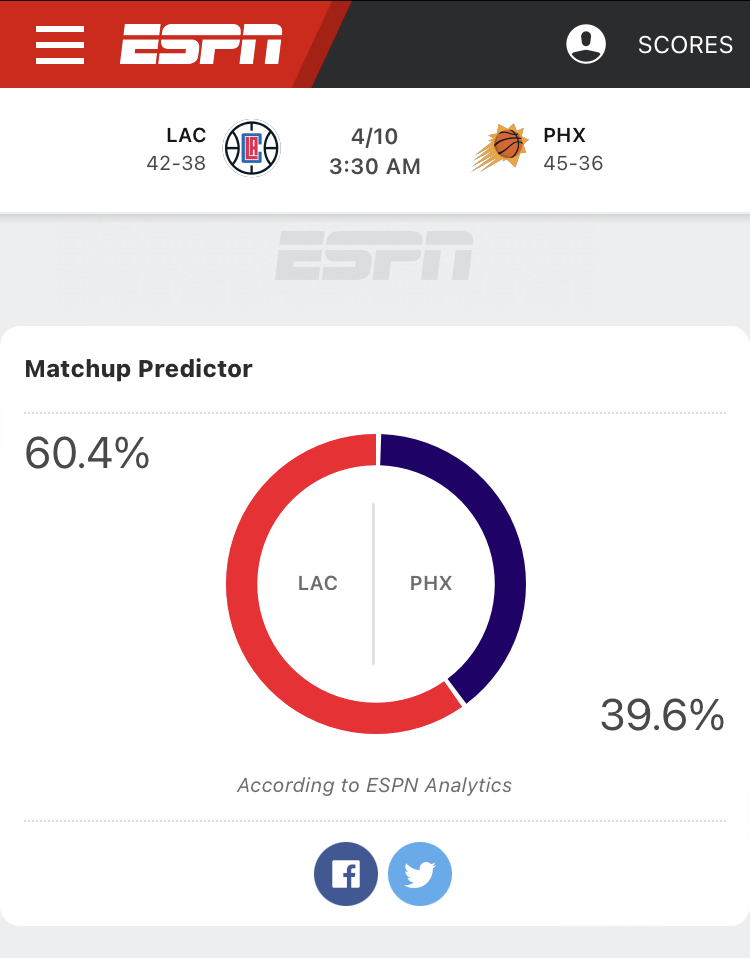750x958 pixels.
Task: Click the Matchup Predictor heading
Action: (x=139, y=368)
